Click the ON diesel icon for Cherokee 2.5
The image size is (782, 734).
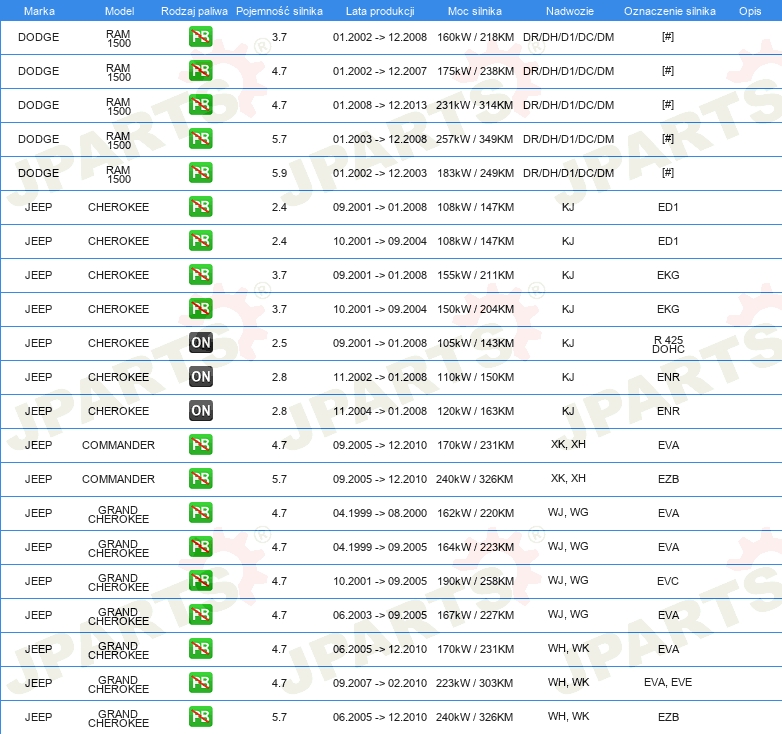click(x=200, y=343)
